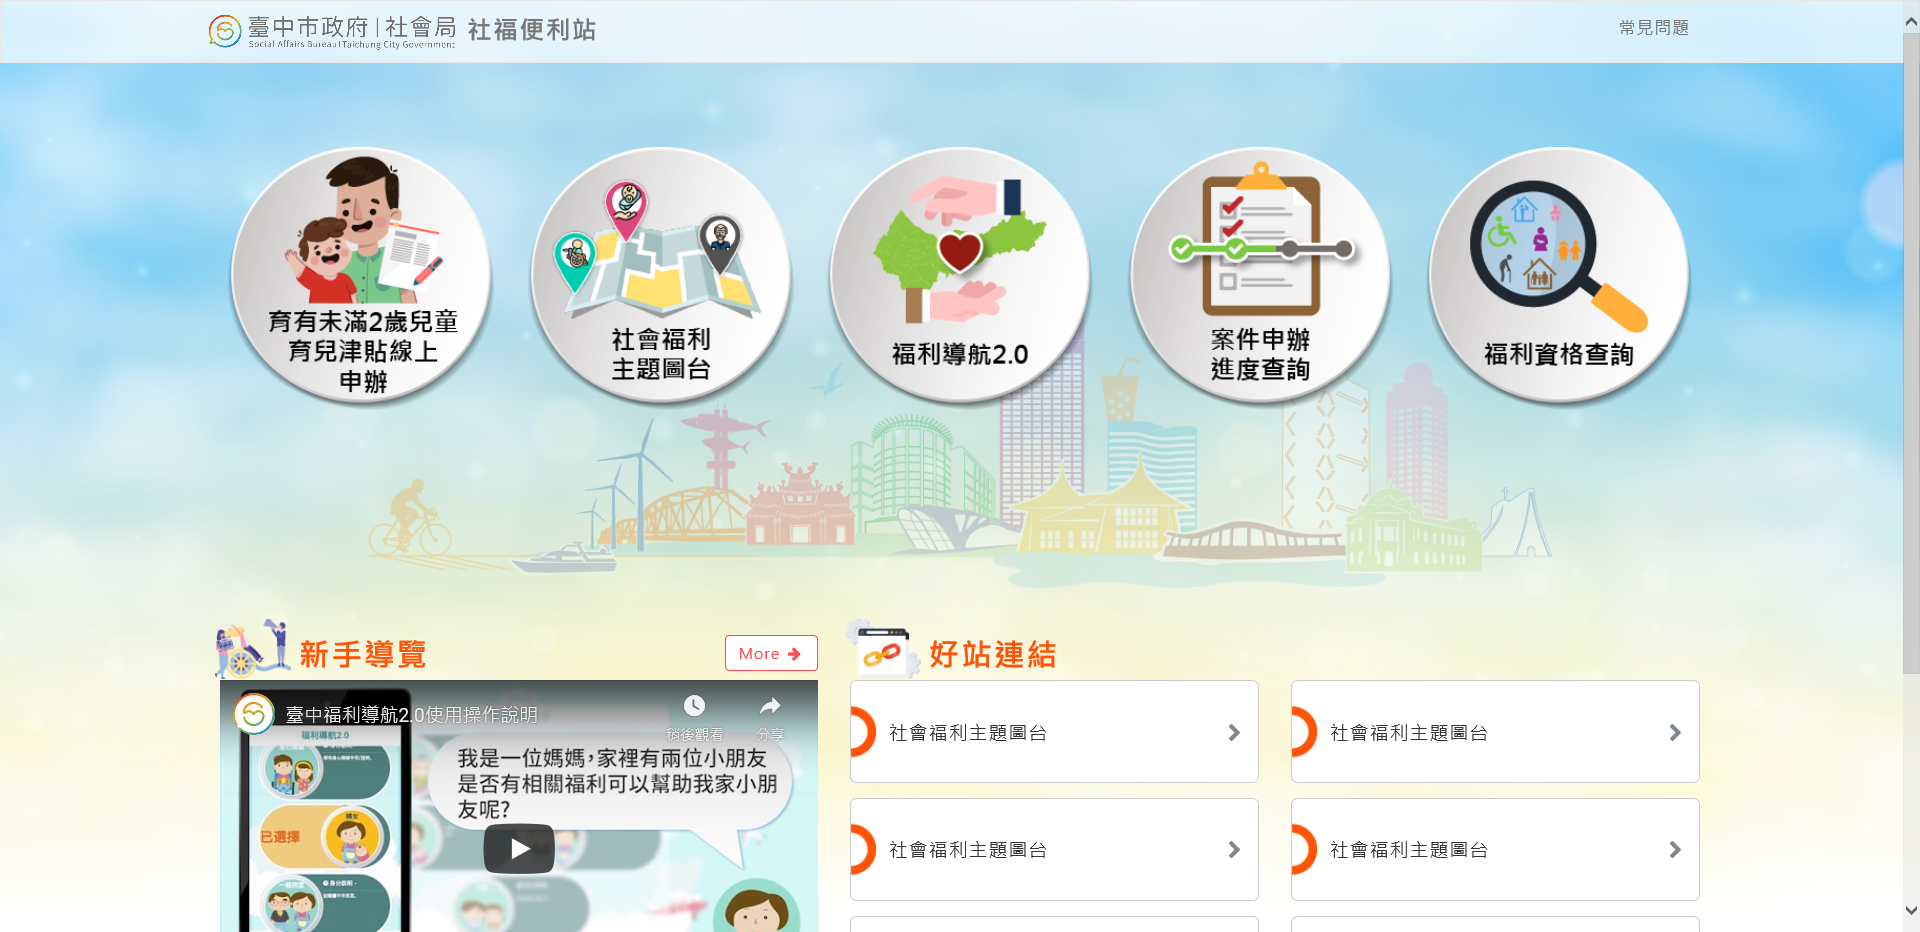
Task: Click the video title 臺中福利導航2.0使用操作說明
Action: 412,715
